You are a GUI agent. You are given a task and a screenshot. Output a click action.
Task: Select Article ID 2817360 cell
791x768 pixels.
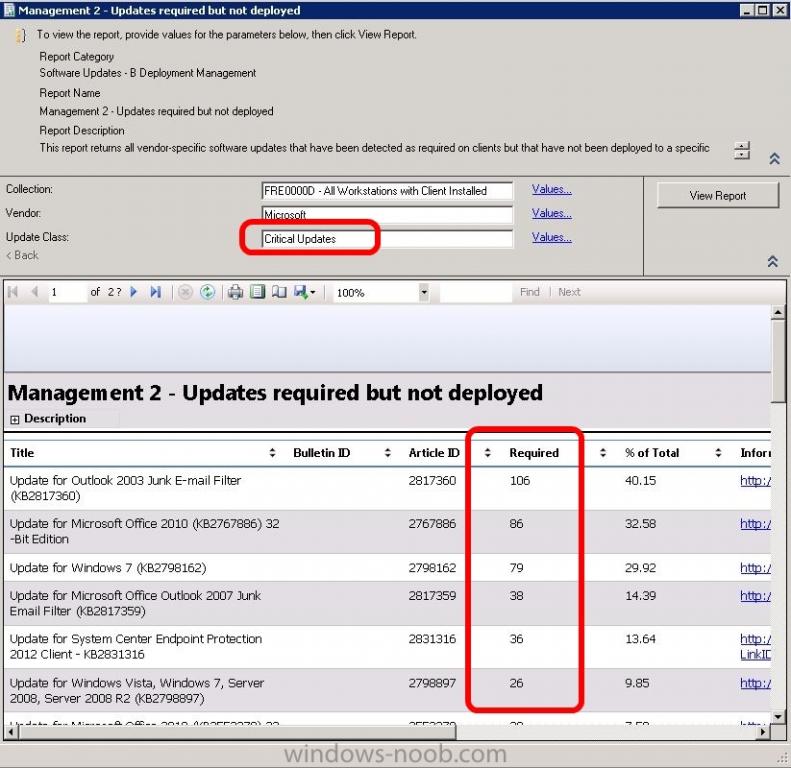point(432,481)
